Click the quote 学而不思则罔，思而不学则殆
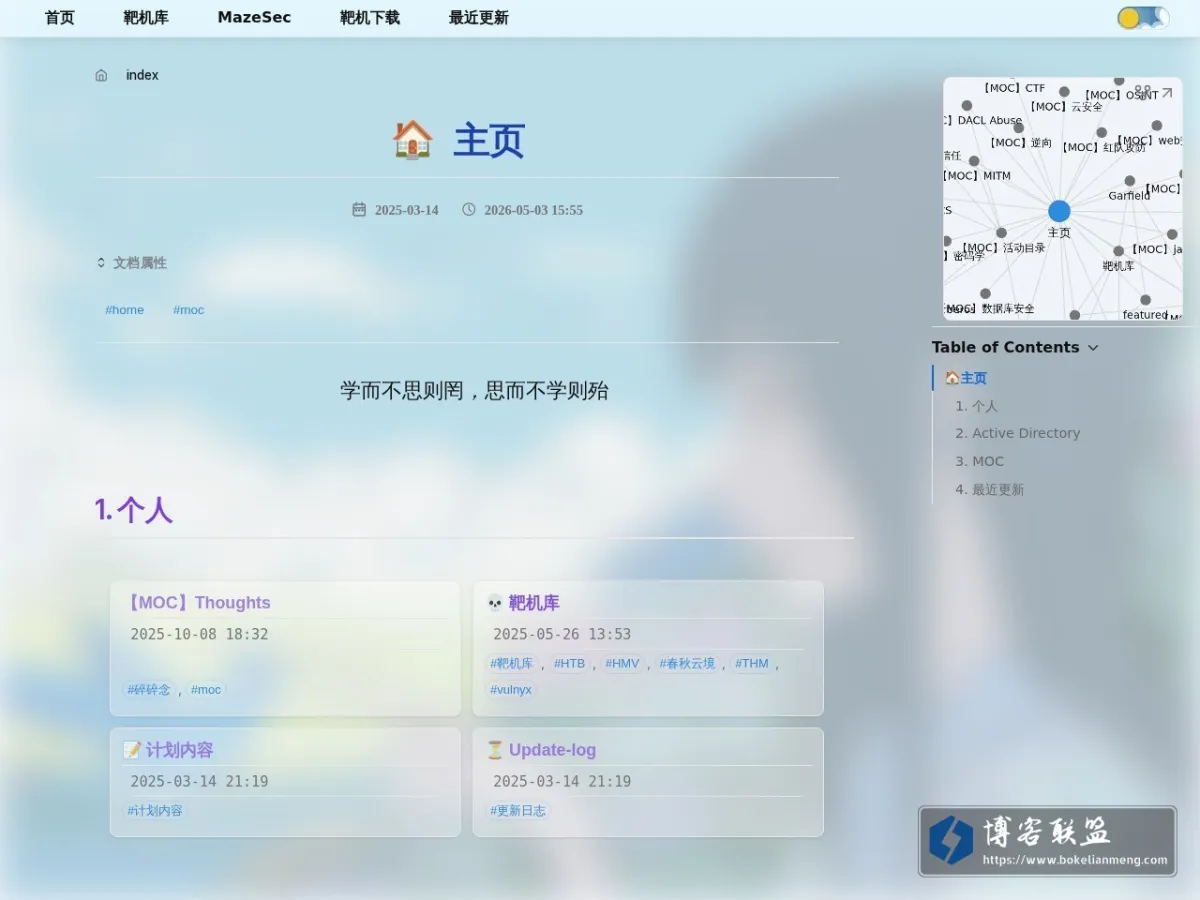Screen dimensions: 1200x900 click(474, 391)
